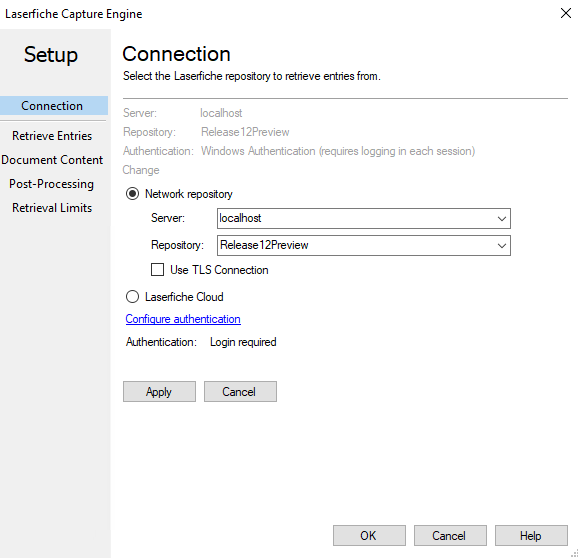Image resolution: width=578 pixels, height=558 pixels.
Task: Open Help for this dialog
Action: (531, 536)
